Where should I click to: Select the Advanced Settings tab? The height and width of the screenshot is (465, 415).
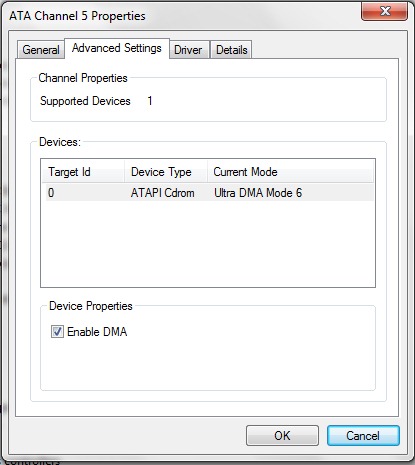pyautogui.click(x=117, y=48)
